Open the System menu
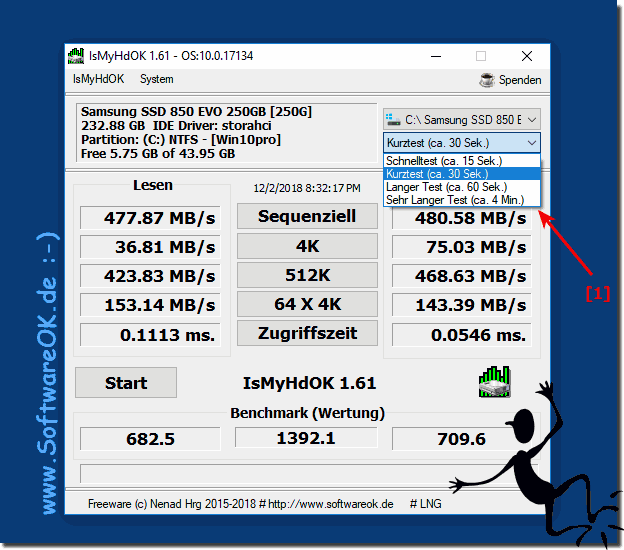The height and width of the screenshot is (550, 624). coord(156,79)
